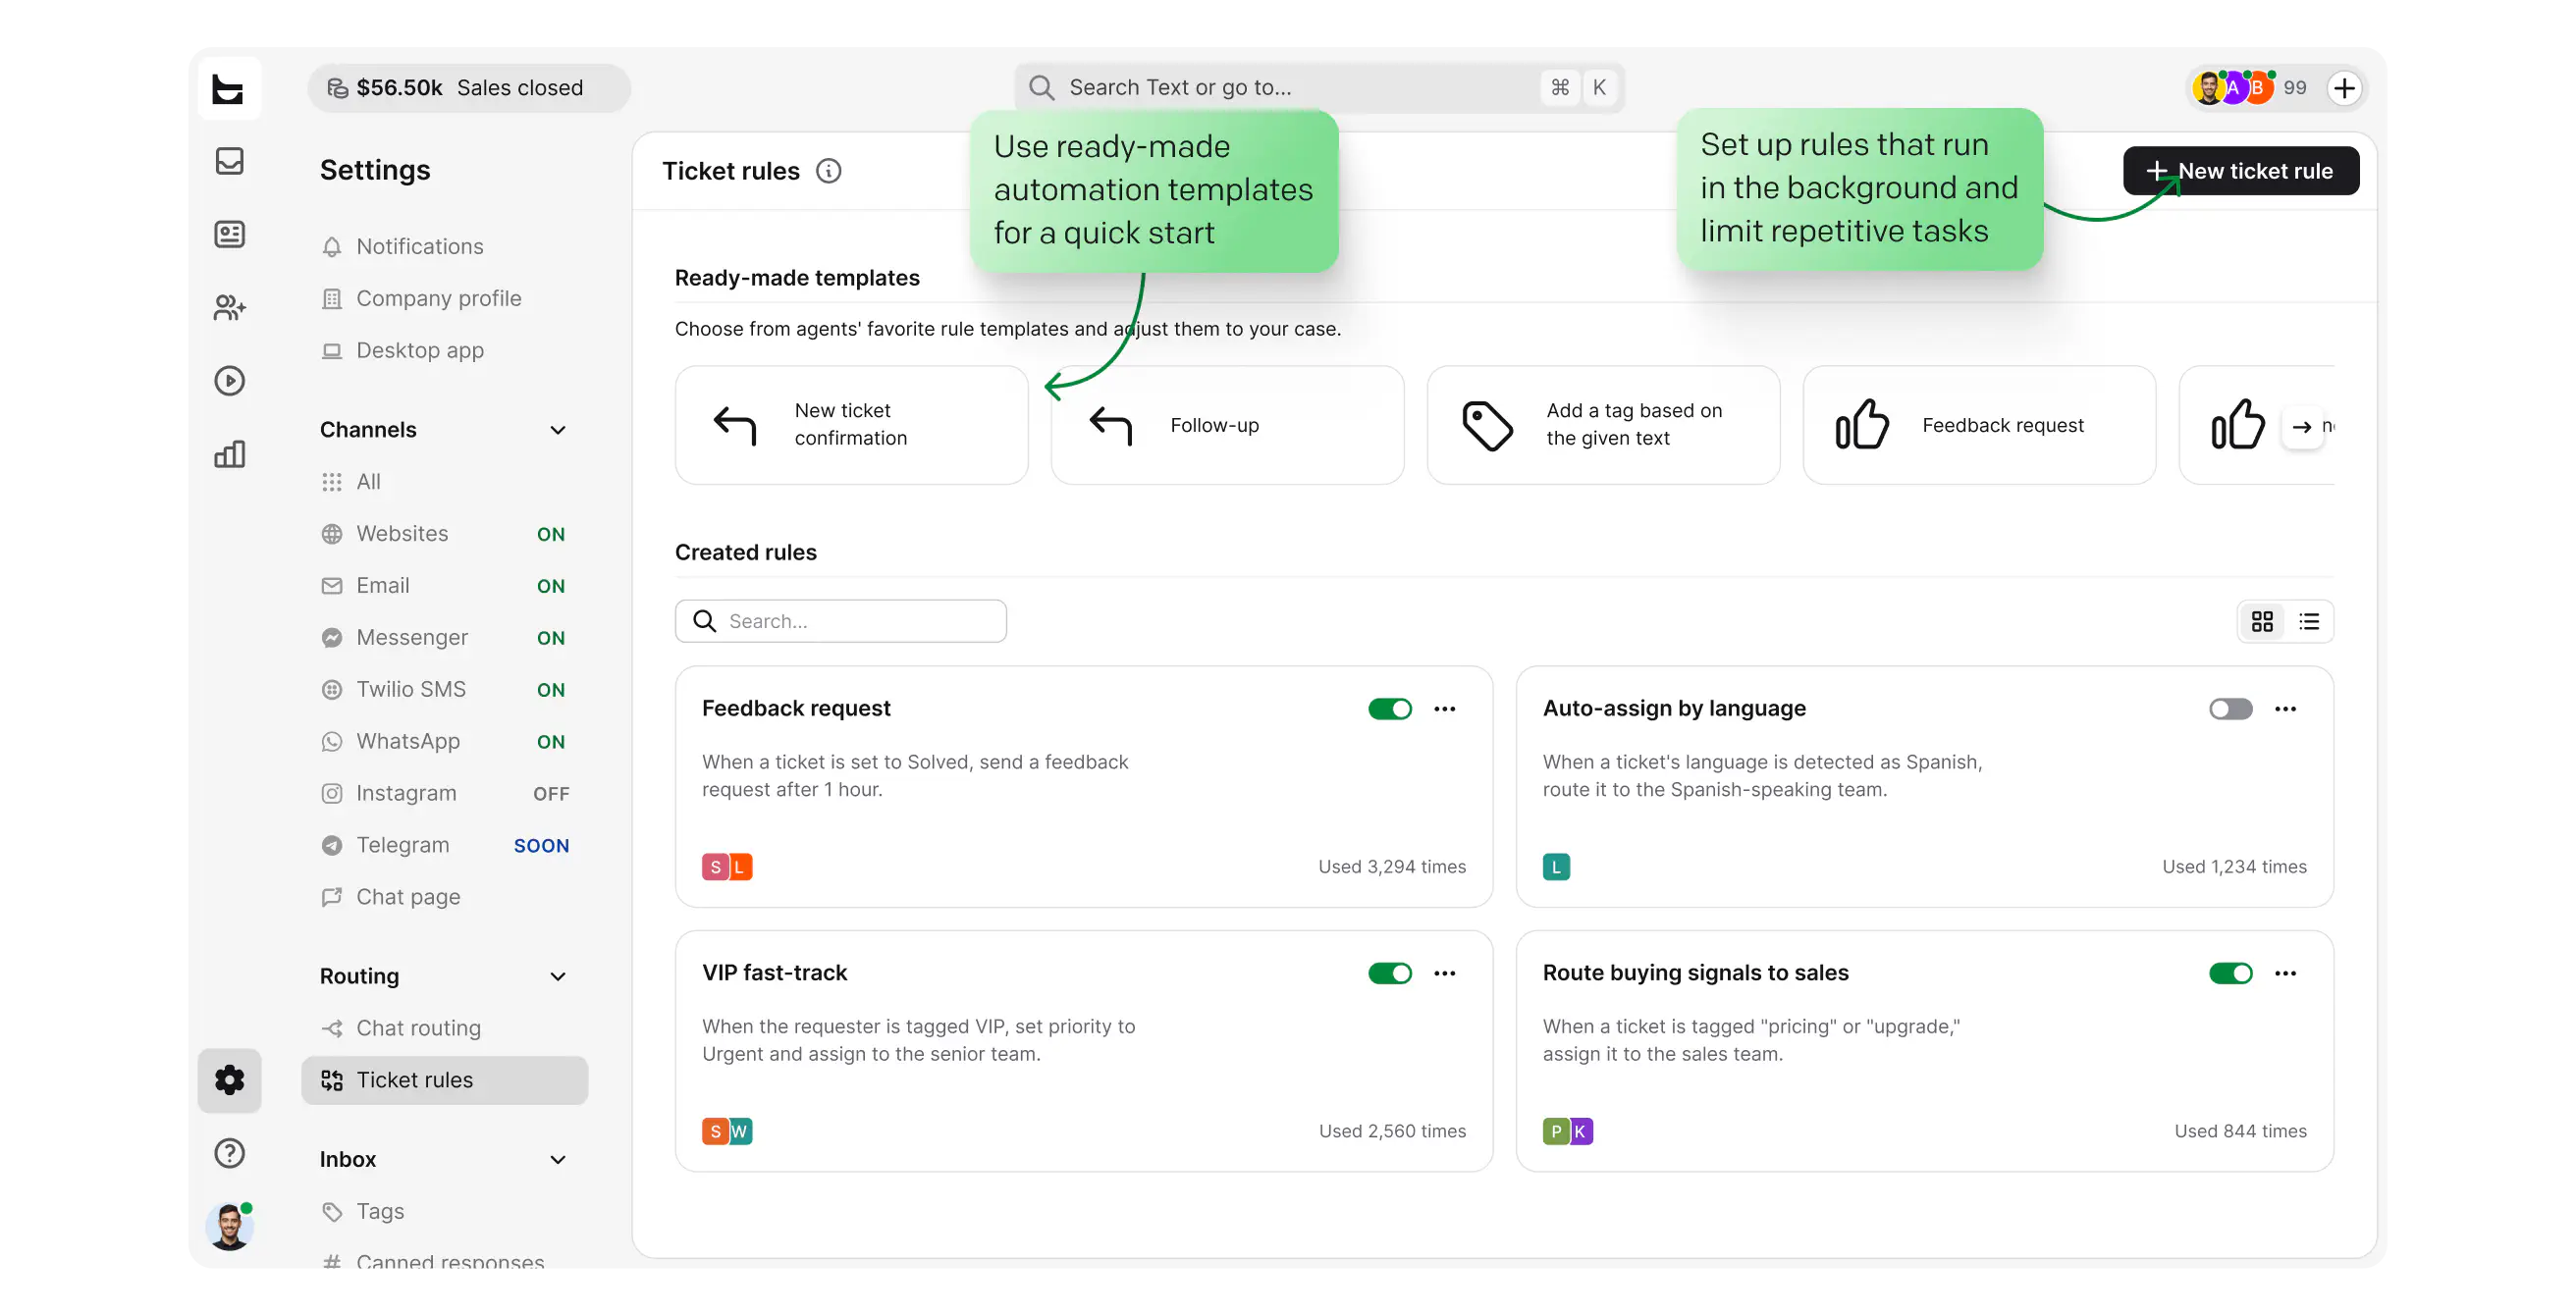Click 'Used 844 times' text
The width and height of the screenshot is (2576, 1315).
coord(2240,1131)
